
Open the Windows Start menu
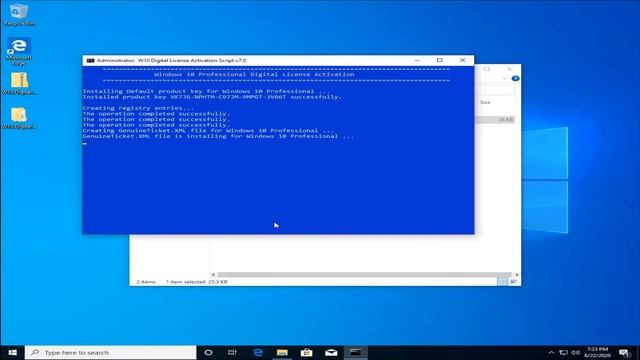pos(12,352)
